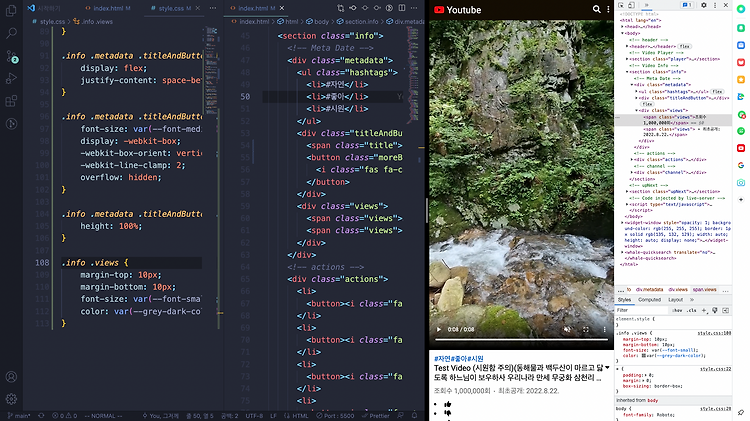Open the Explorer view in VS Code activity bar

pos(11,11)
